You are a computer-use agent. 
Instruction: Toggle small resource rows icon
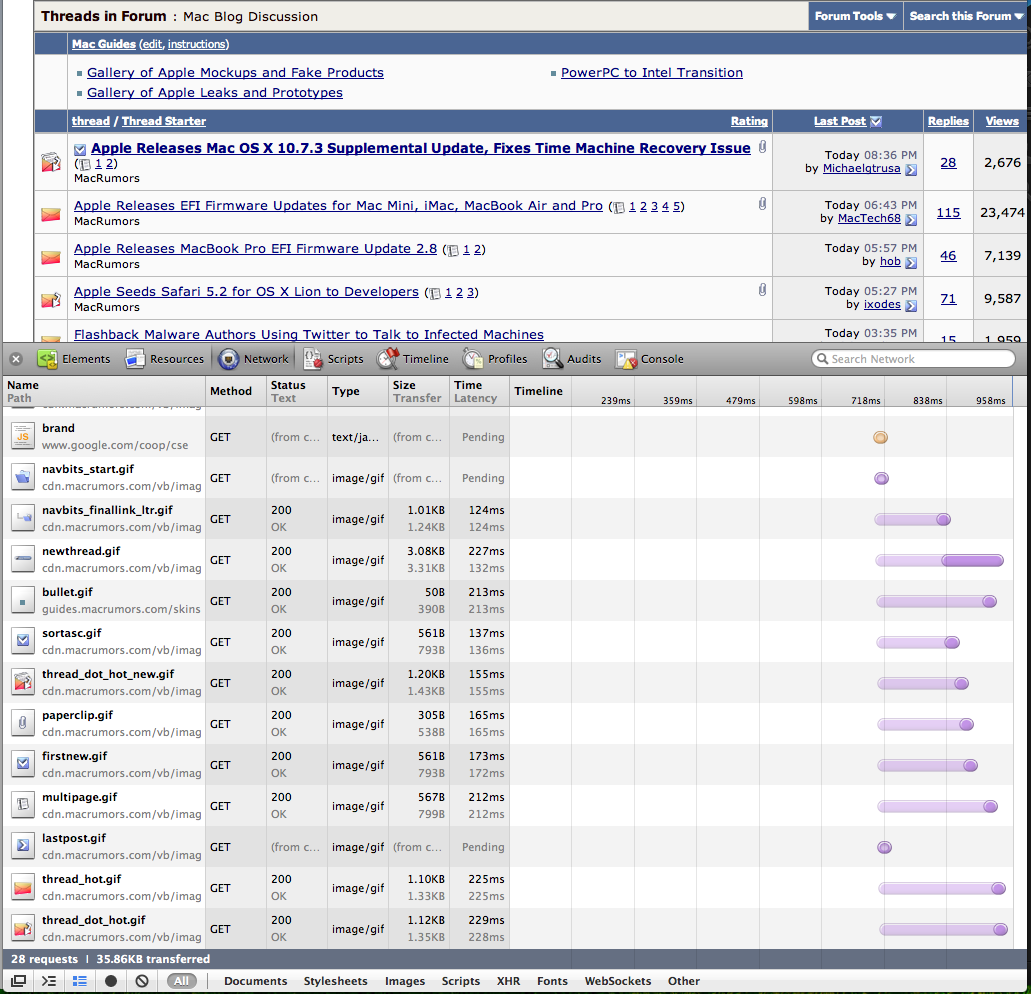(80, 981)
